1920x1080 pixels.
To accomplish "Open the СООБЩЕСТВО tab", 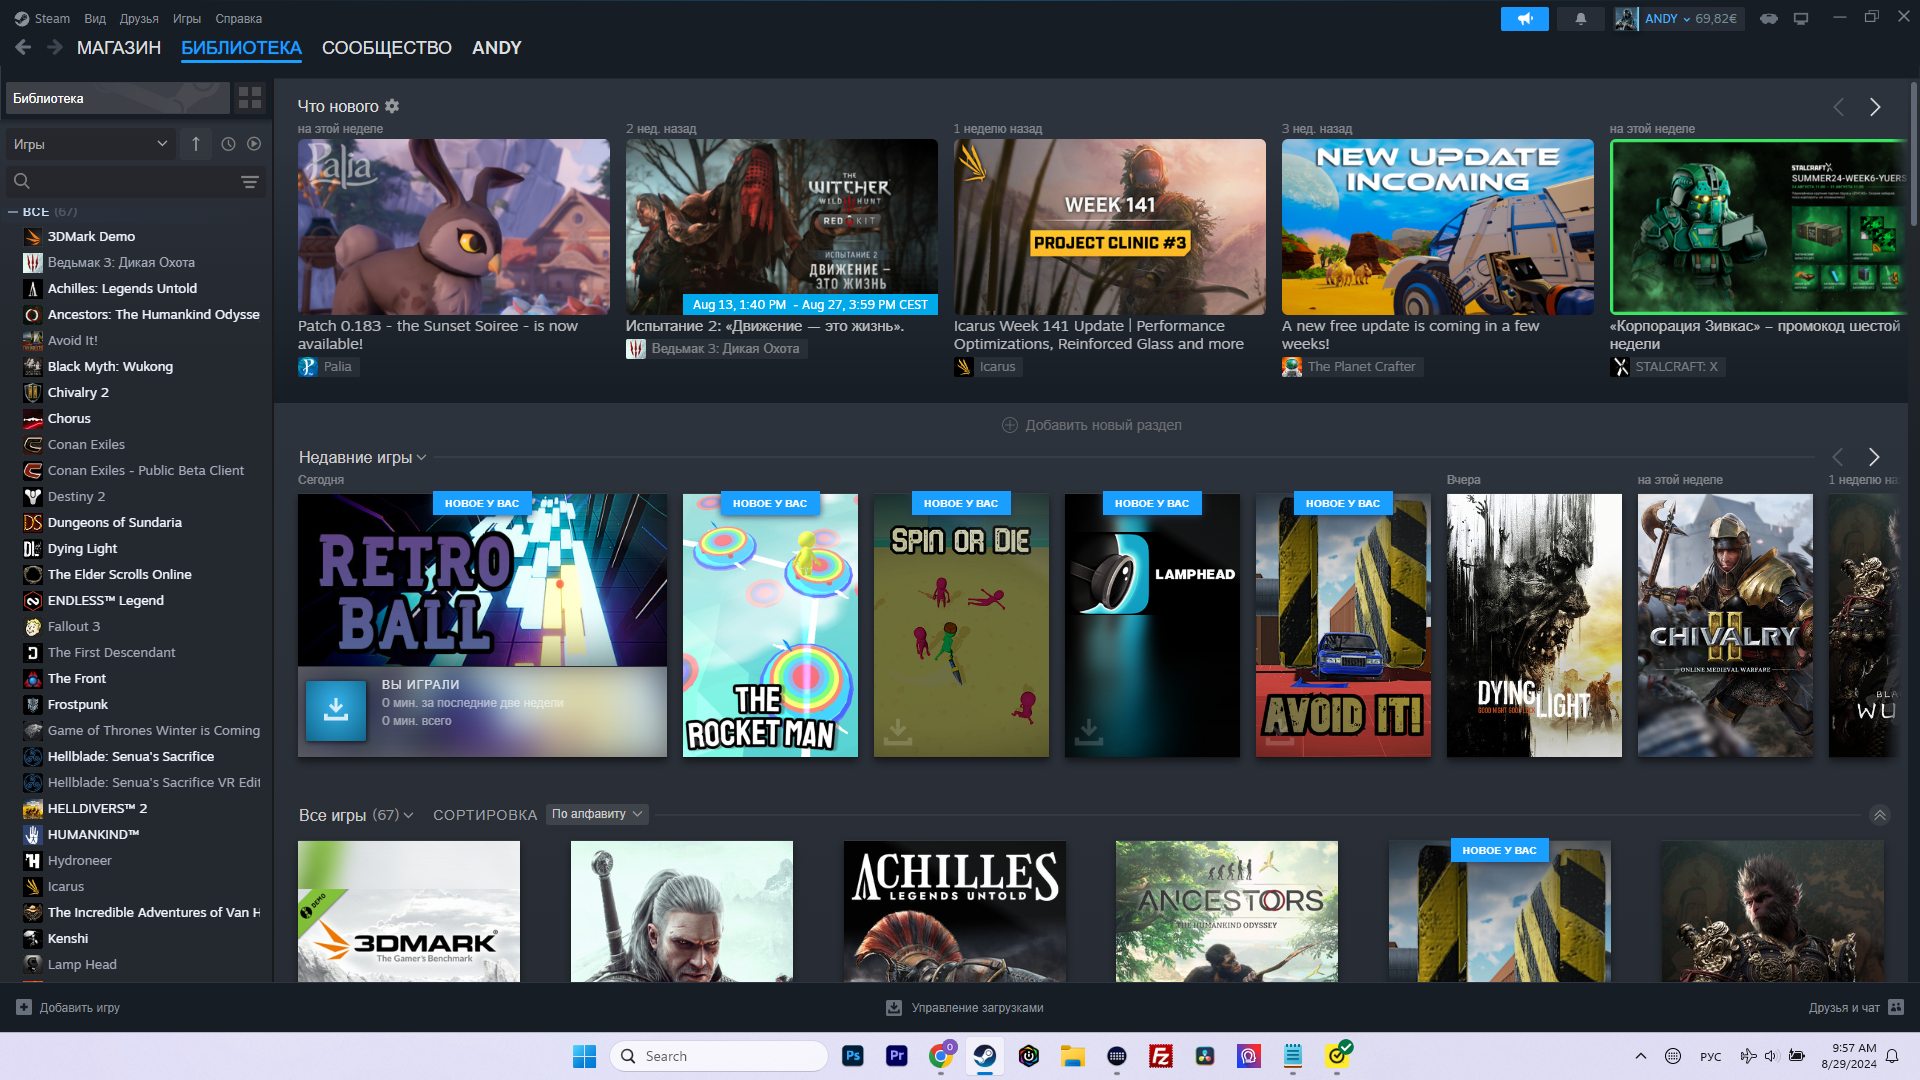I will 386,48.
